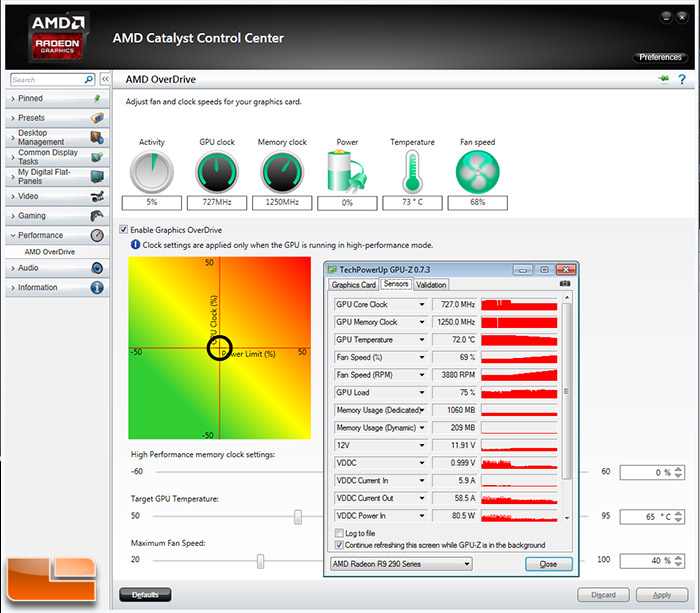This screenshot has height=613, width=700.
Task: Open the VDDC Power In sensor dropdown
Action: point(421,516)
